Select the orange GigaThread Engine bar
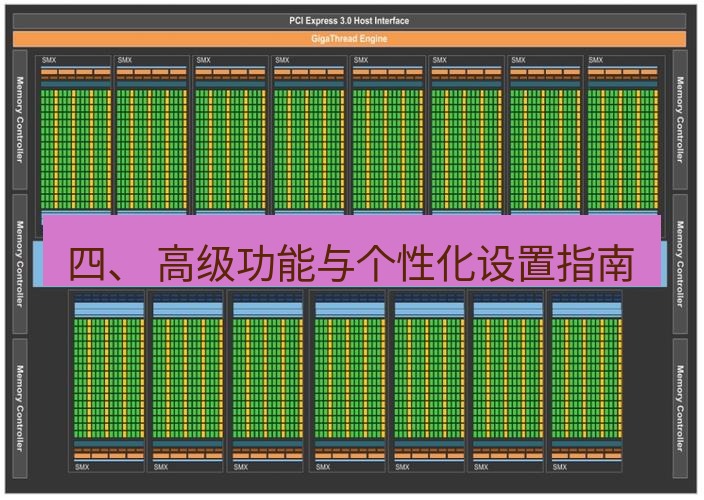The image size is (704, 500). 349,39
